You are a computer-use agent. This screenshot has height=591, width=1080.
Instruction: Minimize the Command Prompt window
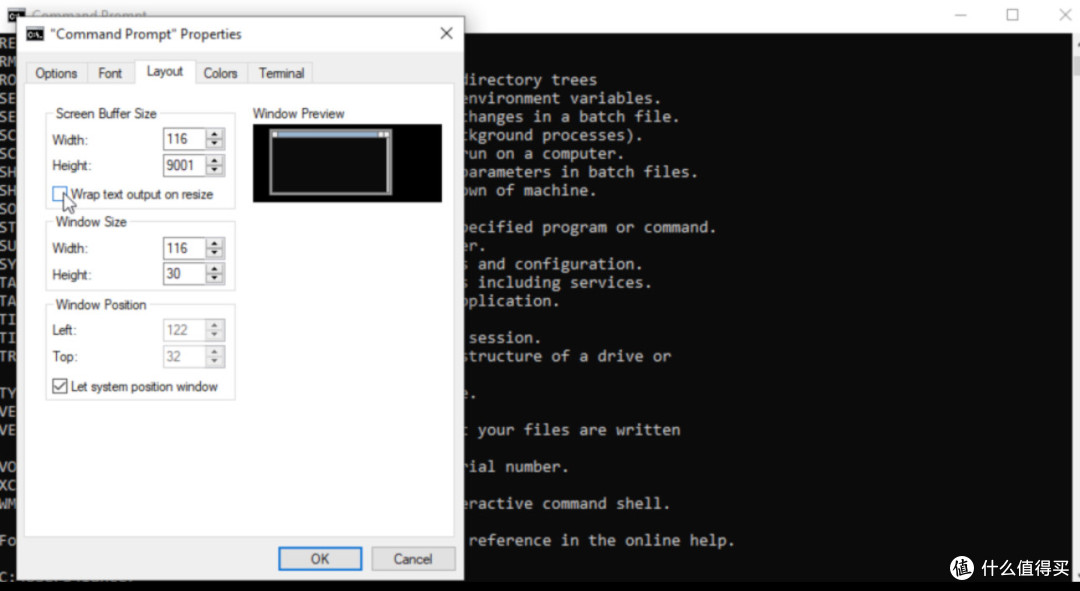pos(961,14)
